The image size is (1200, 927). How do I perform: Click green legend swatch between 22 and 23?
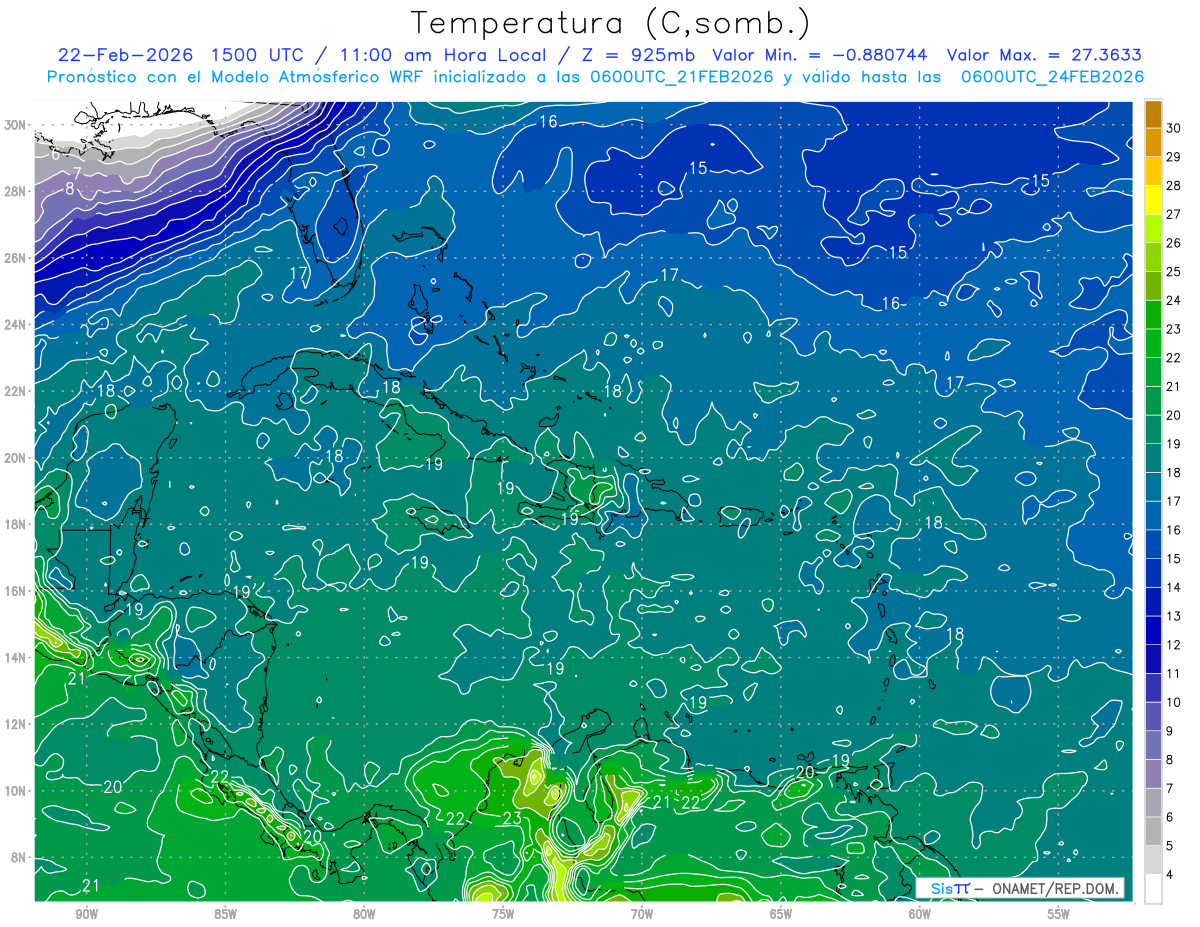click(1154, 343)
